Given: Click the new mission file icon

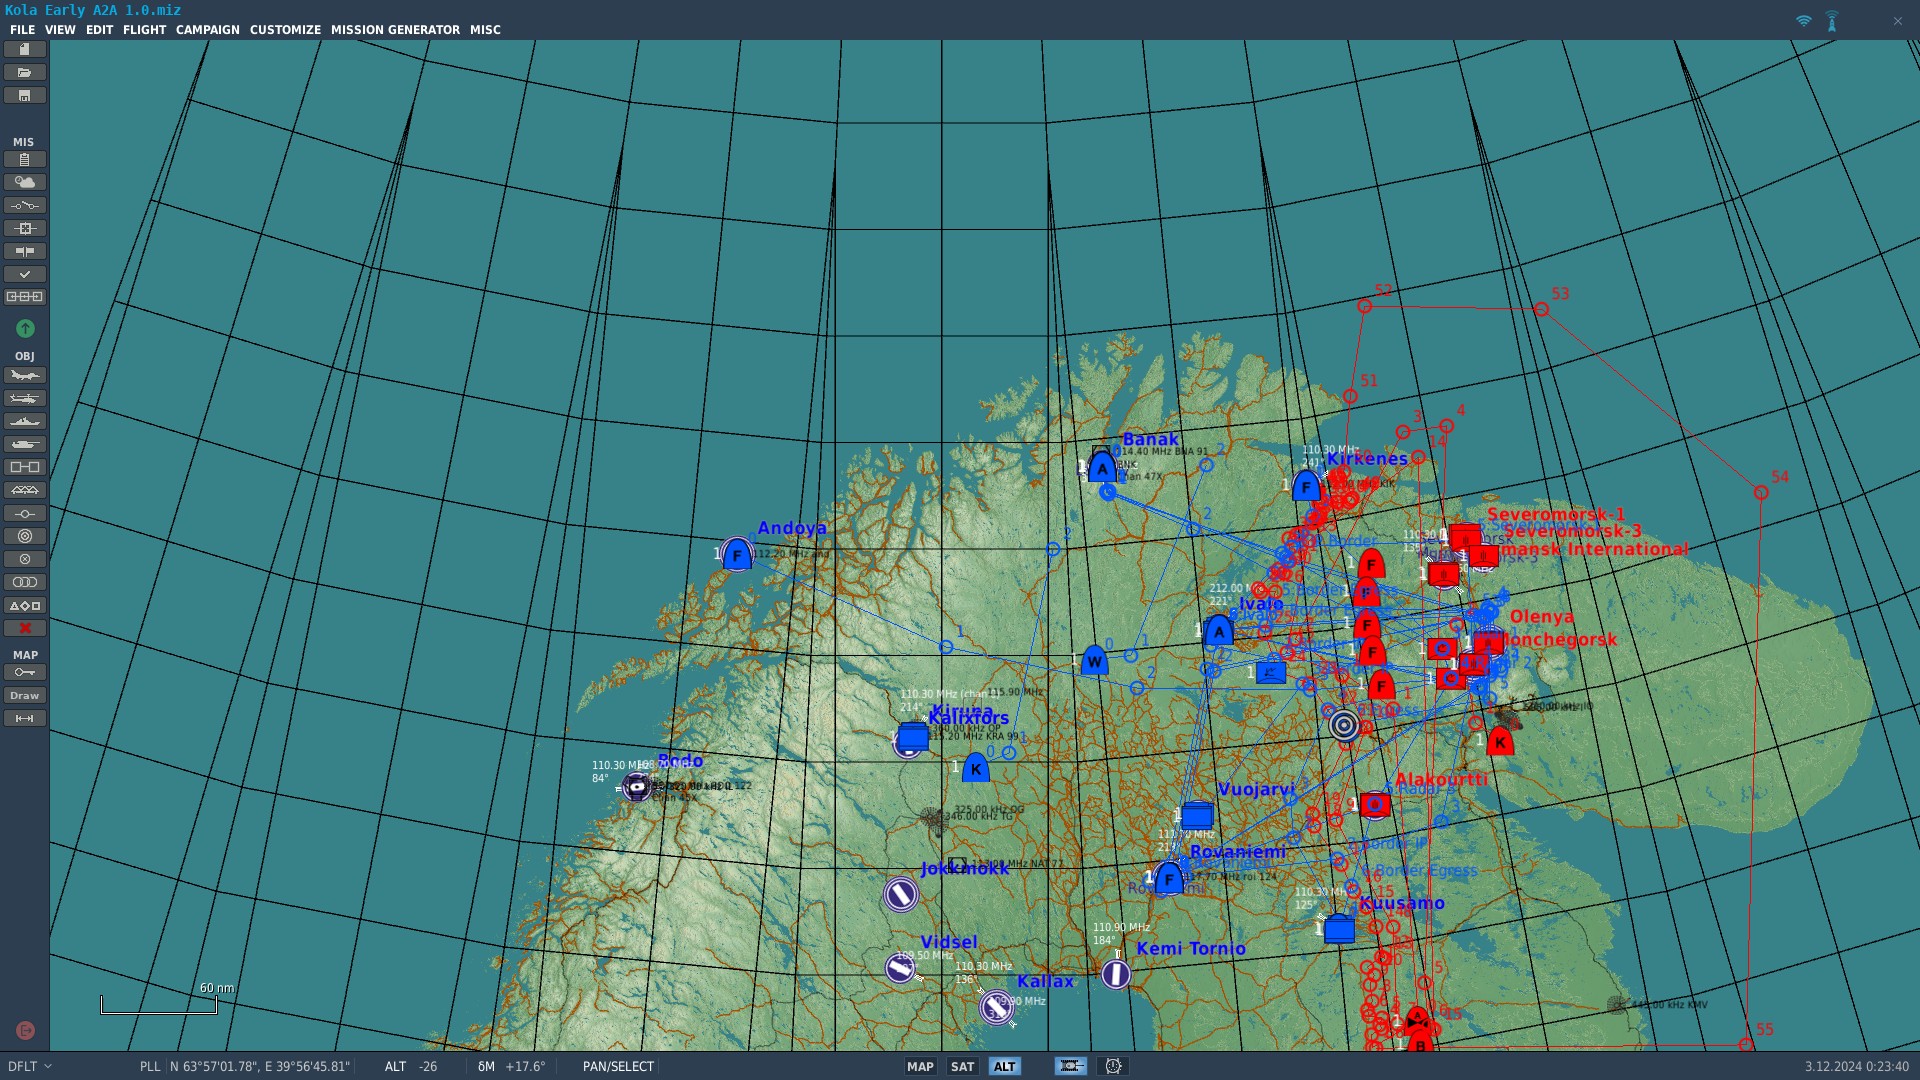Looking at the screenshot, I should [24, 49].
